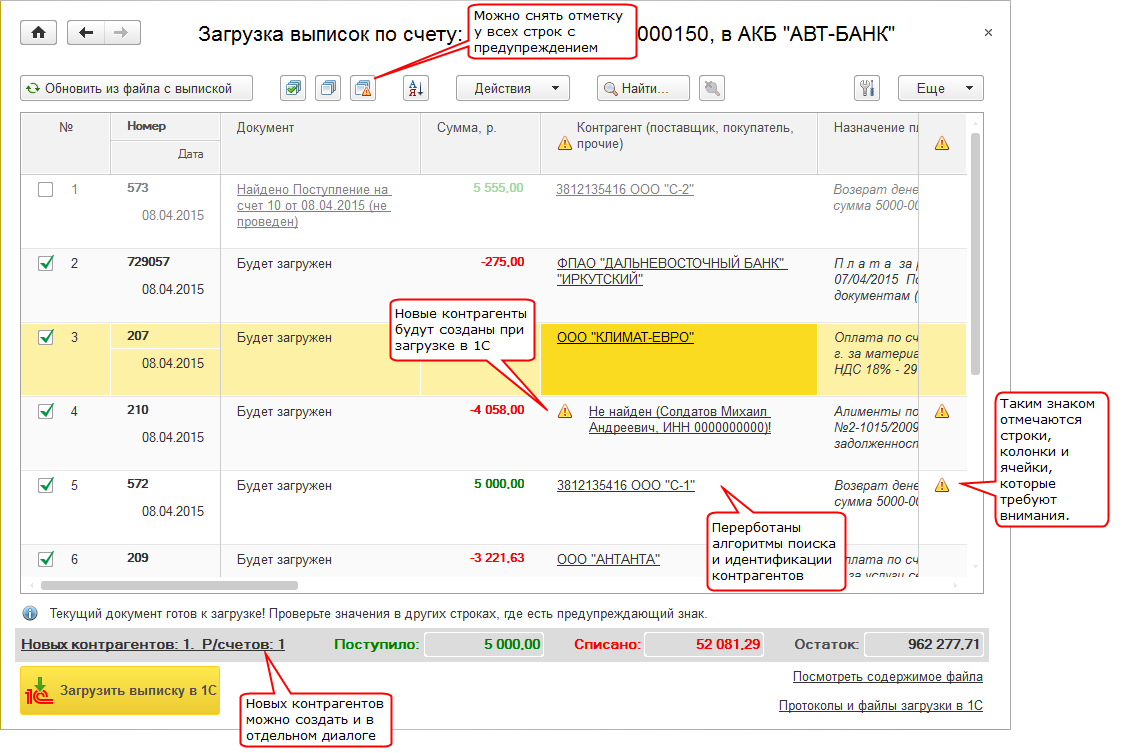
Task: Uncheck rows with warnings icon
Action: point(363,88)
